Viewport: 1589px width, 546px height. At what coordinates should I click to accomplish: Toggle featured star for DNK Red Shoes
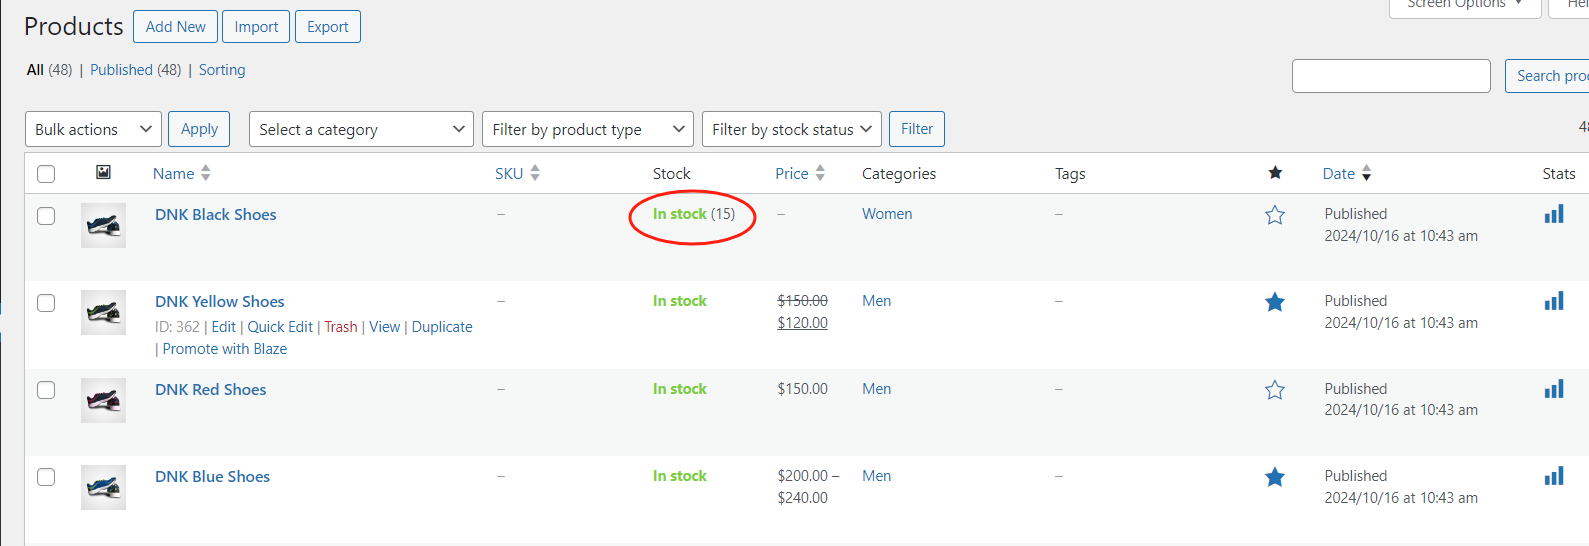pos(1274,390)
